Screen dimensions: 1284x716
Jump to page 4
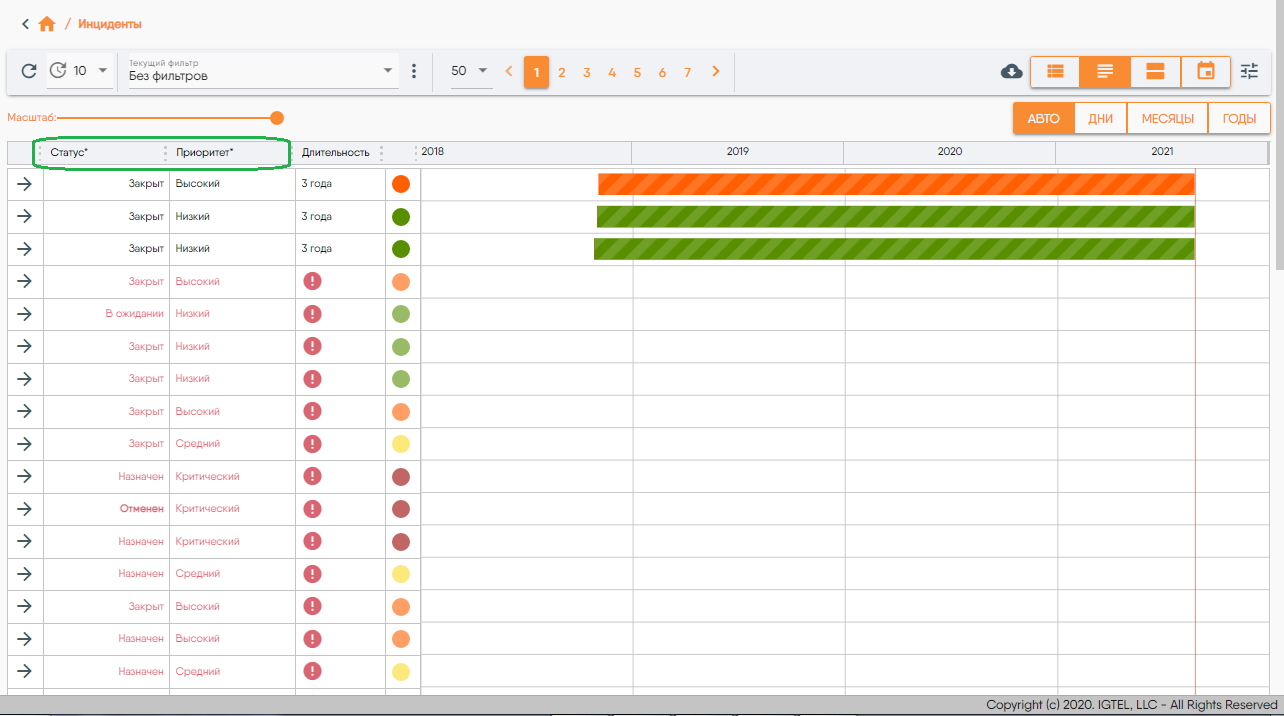click(x=612, y=72)
